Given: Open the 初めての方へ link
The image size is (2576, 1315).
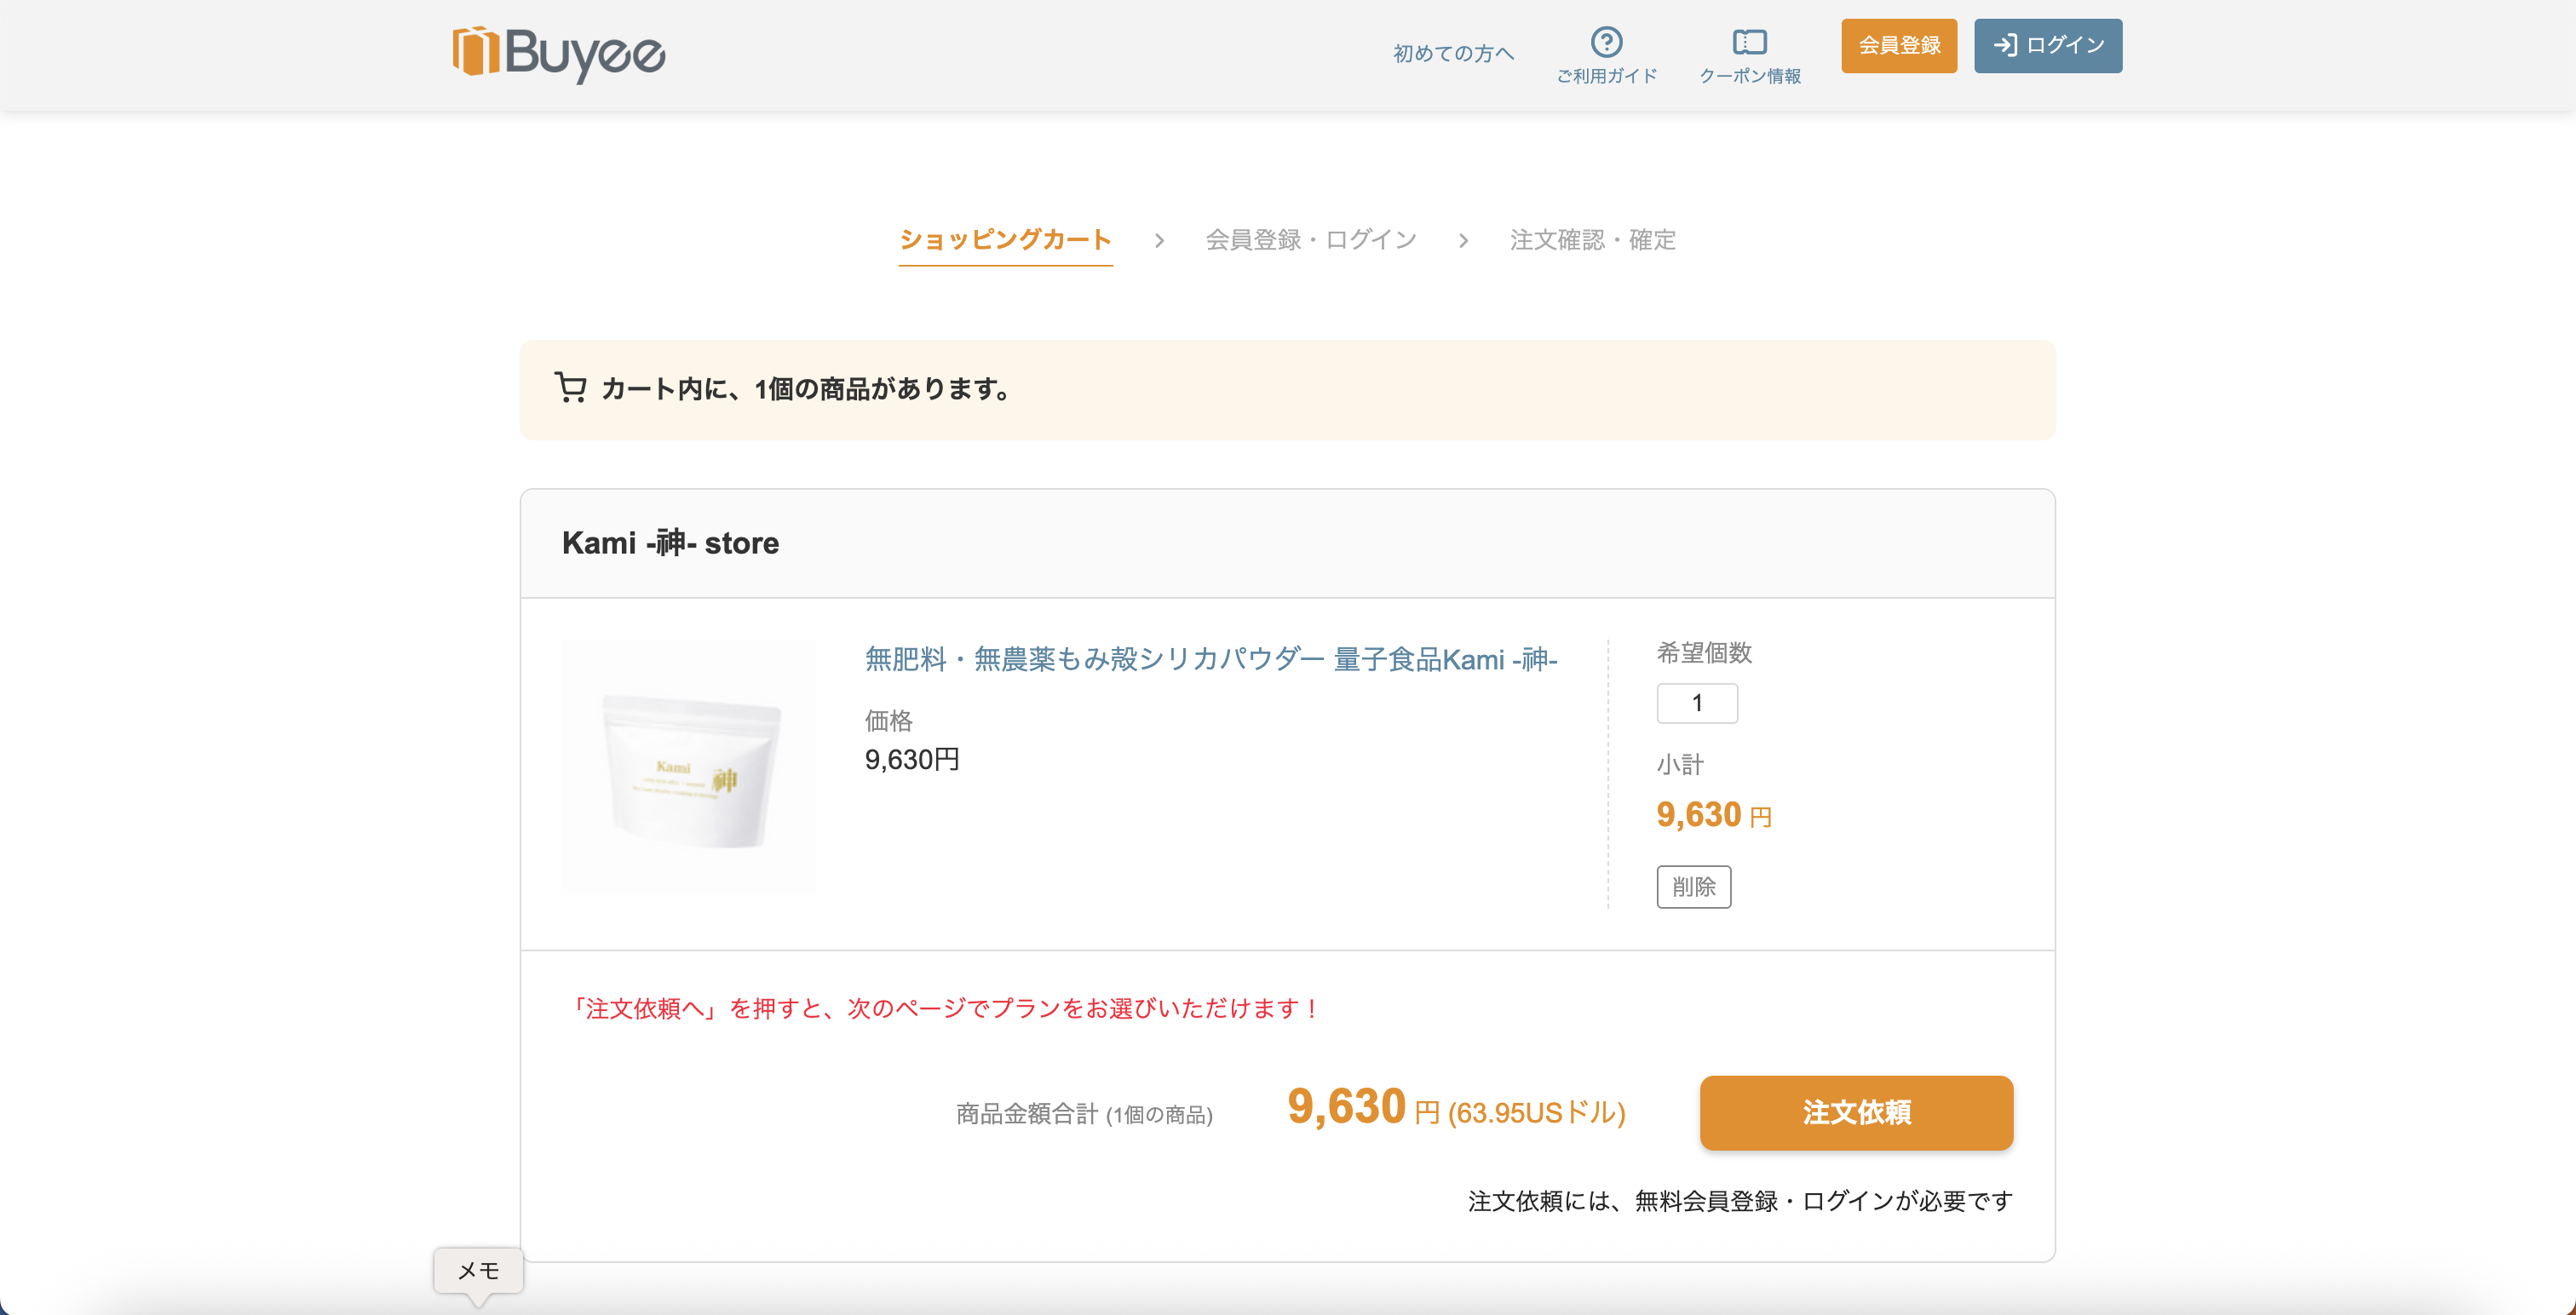Looking at the screenshot, I should [x=1453, y=53].
